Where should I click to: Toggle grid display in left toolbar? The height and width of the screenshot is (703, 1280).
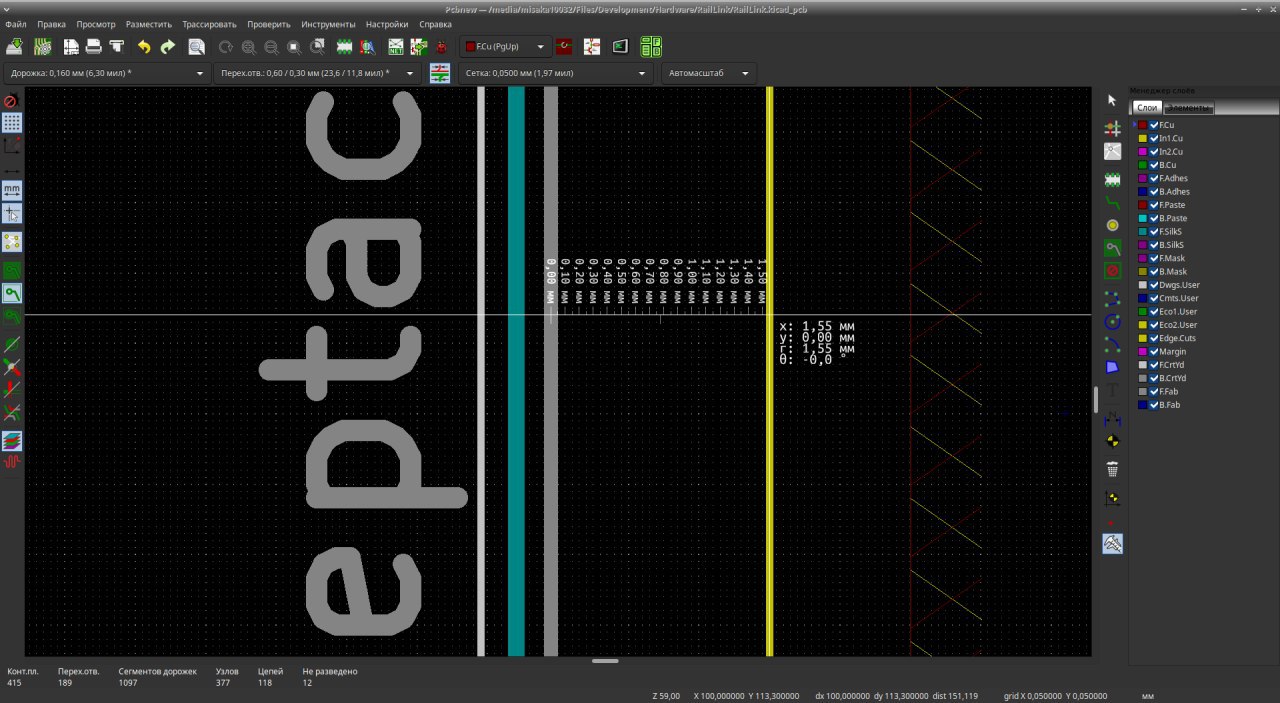click(12, 123)
